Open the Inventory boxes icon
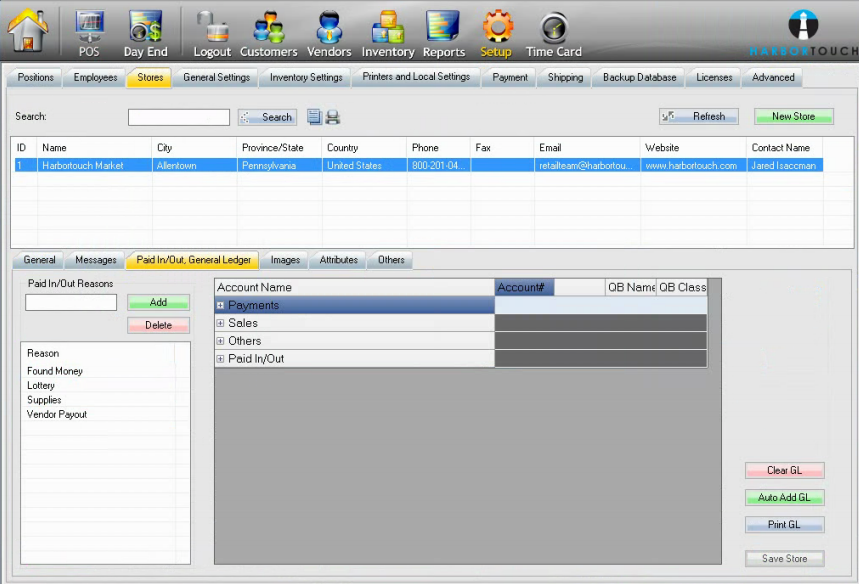859x584 pixels. pyautogui.click(x=387, y=30)
